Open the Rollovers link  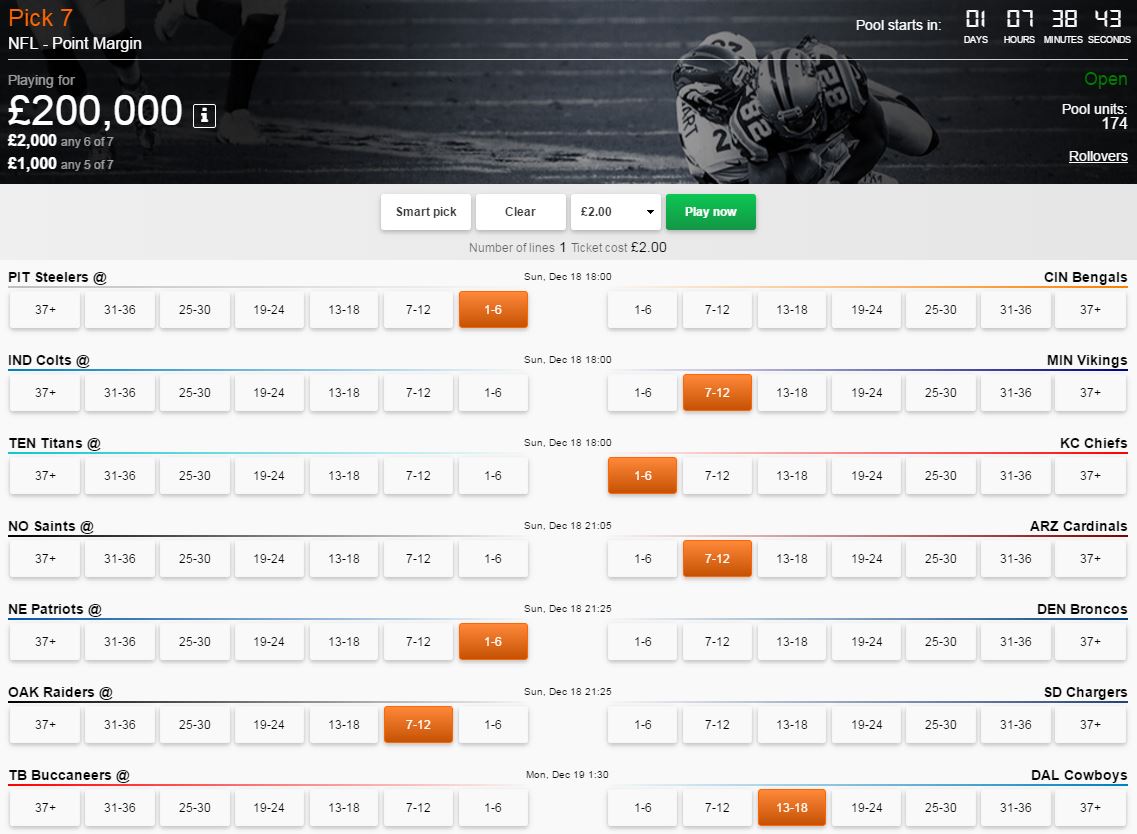click(x=1097, y=156)
